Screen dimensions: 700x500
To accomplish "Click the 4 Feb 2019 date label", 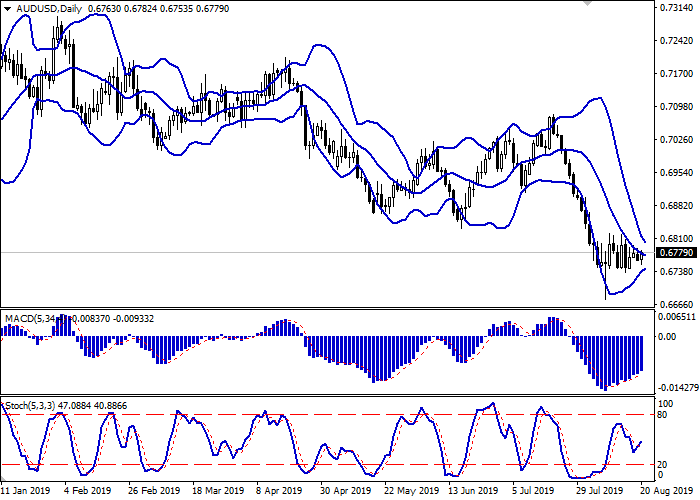I will click(87, 491).
